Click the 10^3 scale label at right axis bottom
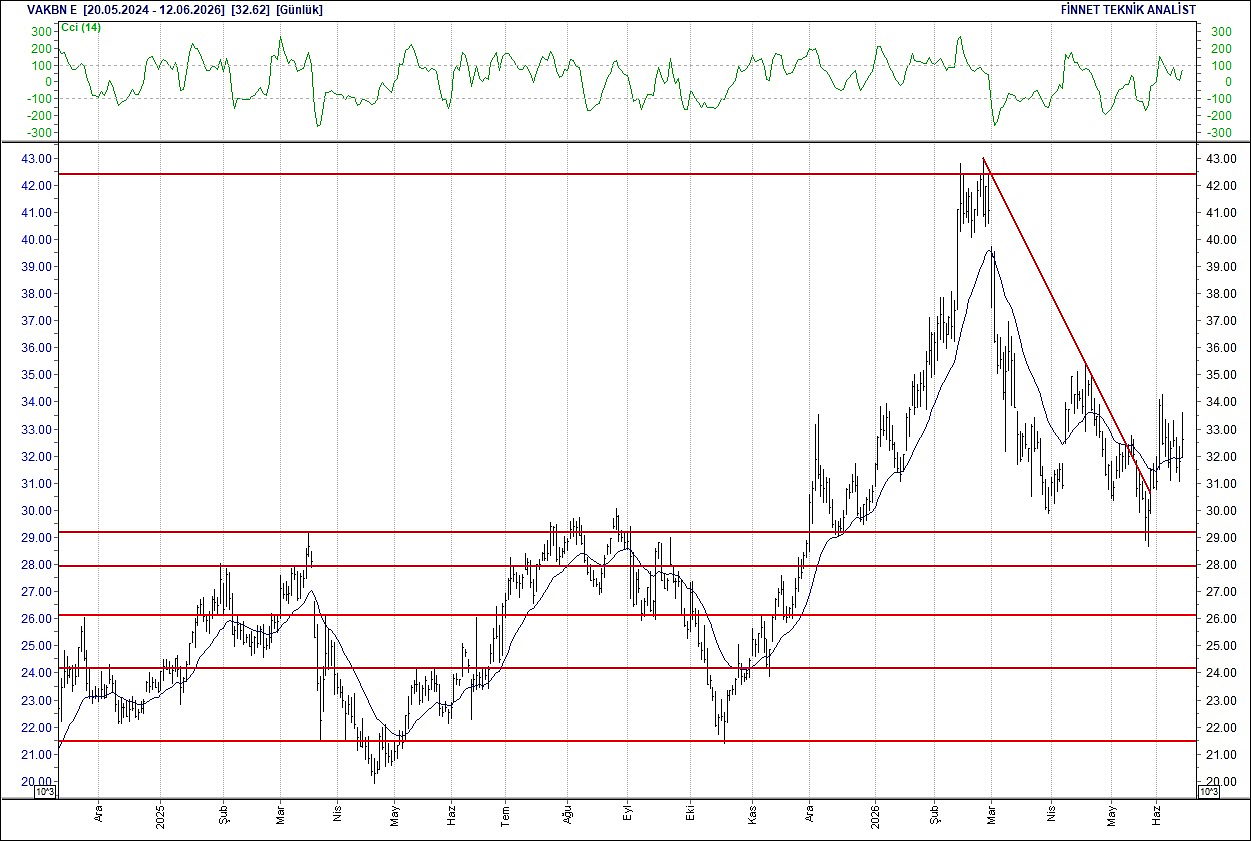This screenshot has height=841, width=1251. (1208, 792)
